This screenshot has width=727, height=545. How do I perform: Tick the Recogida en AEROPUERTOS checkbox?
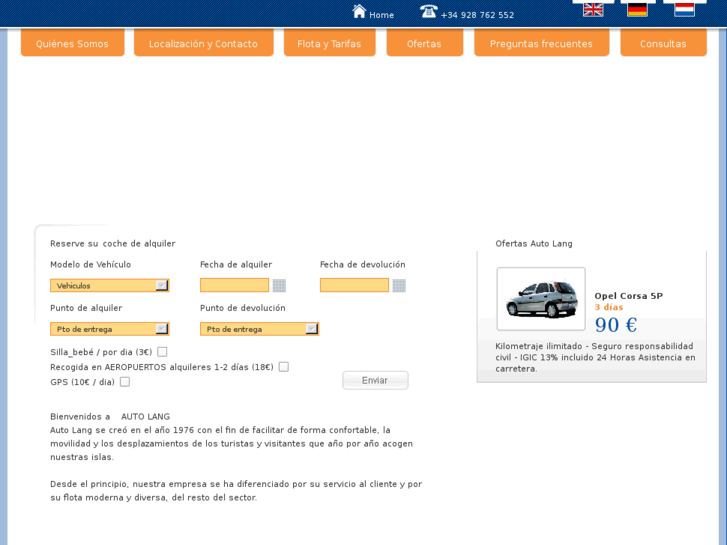click(x=284, y=367)
